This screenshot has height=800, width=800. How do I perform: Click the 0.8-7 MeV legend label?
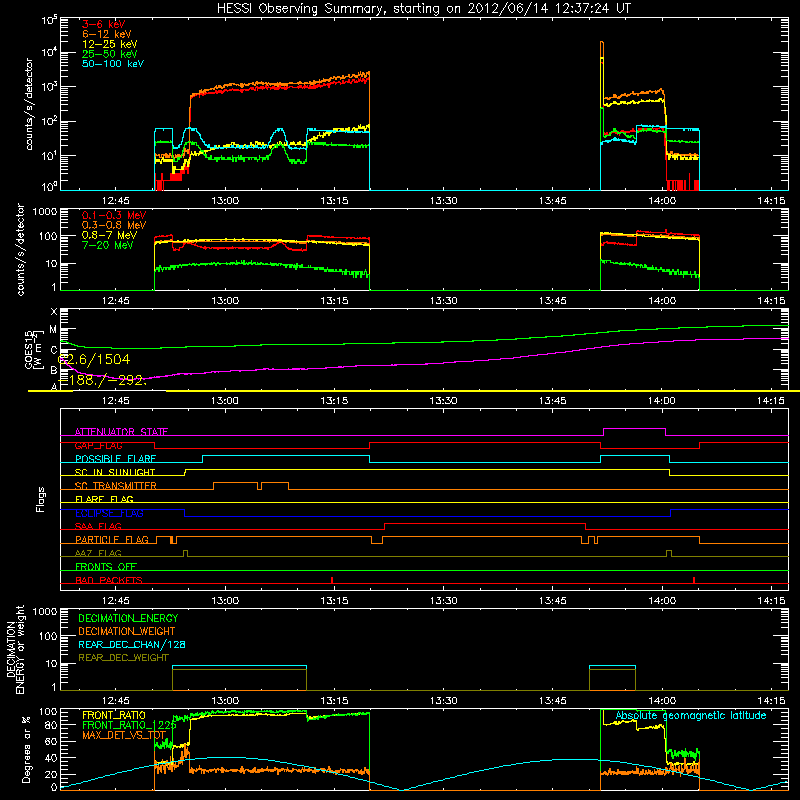tap(109, 235)
